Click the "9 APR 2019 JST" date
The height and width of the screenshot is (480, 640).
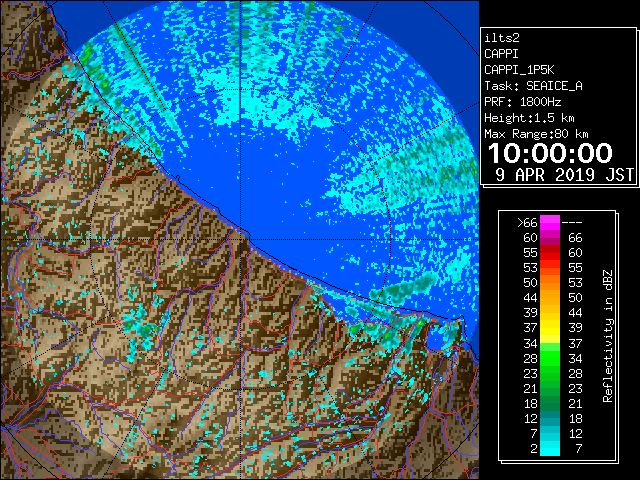coord(564,175)
